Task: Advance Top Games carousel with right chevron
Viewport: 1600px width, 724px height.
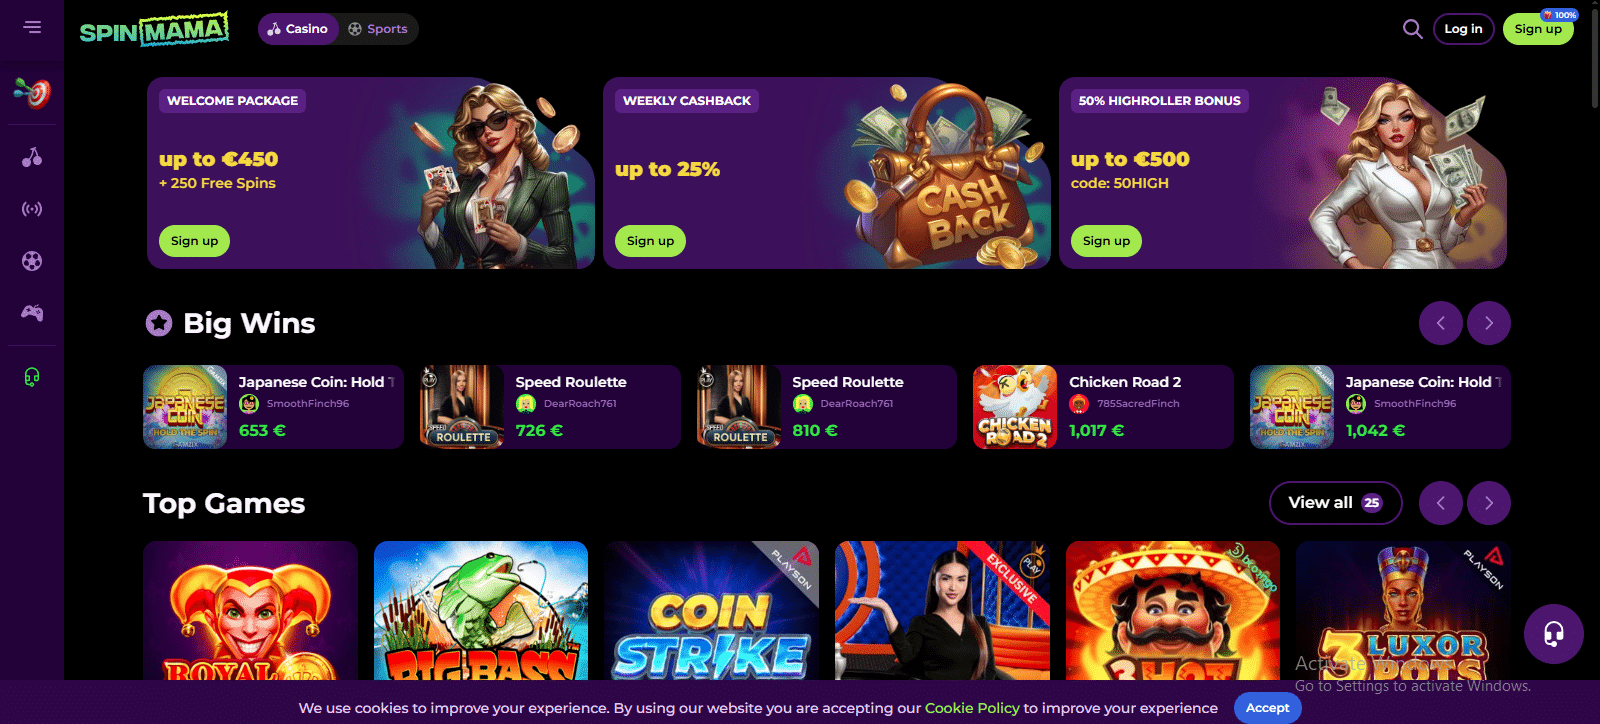Action: tap(1489, 503)
